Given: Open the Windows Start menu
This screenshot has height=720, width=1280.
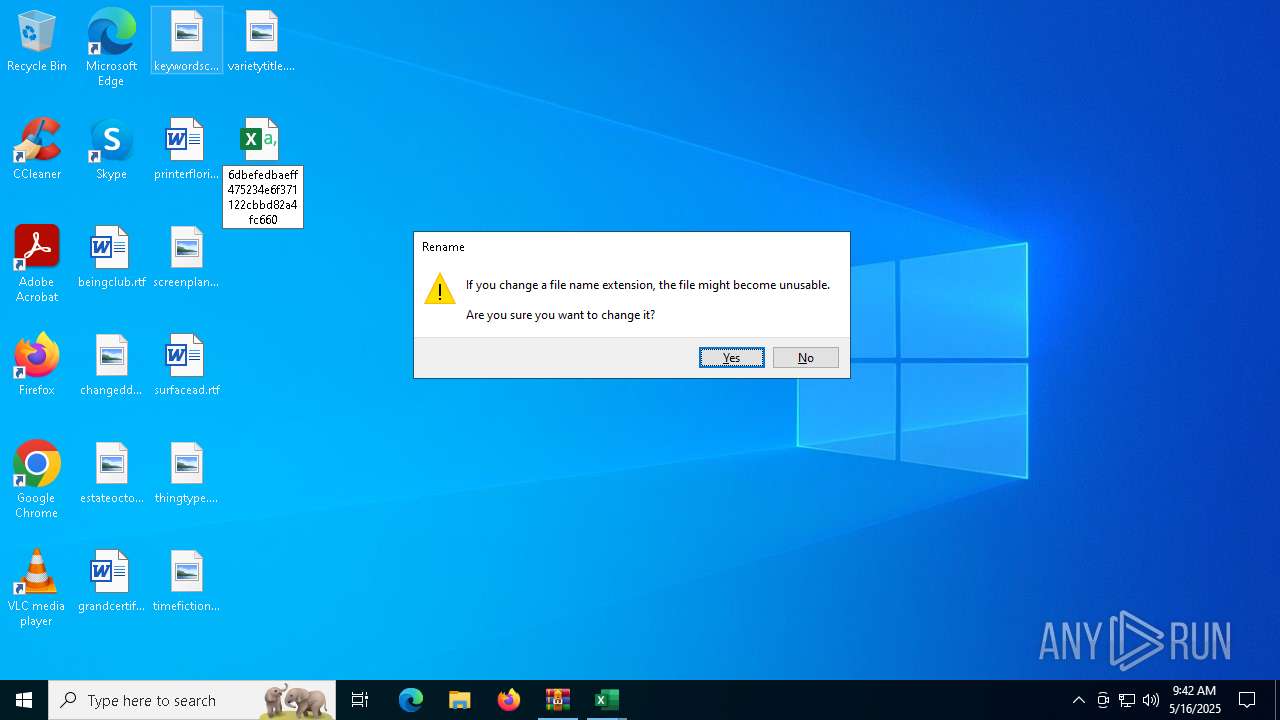Looking at the screenshot, I should click(x=24, y=700).
